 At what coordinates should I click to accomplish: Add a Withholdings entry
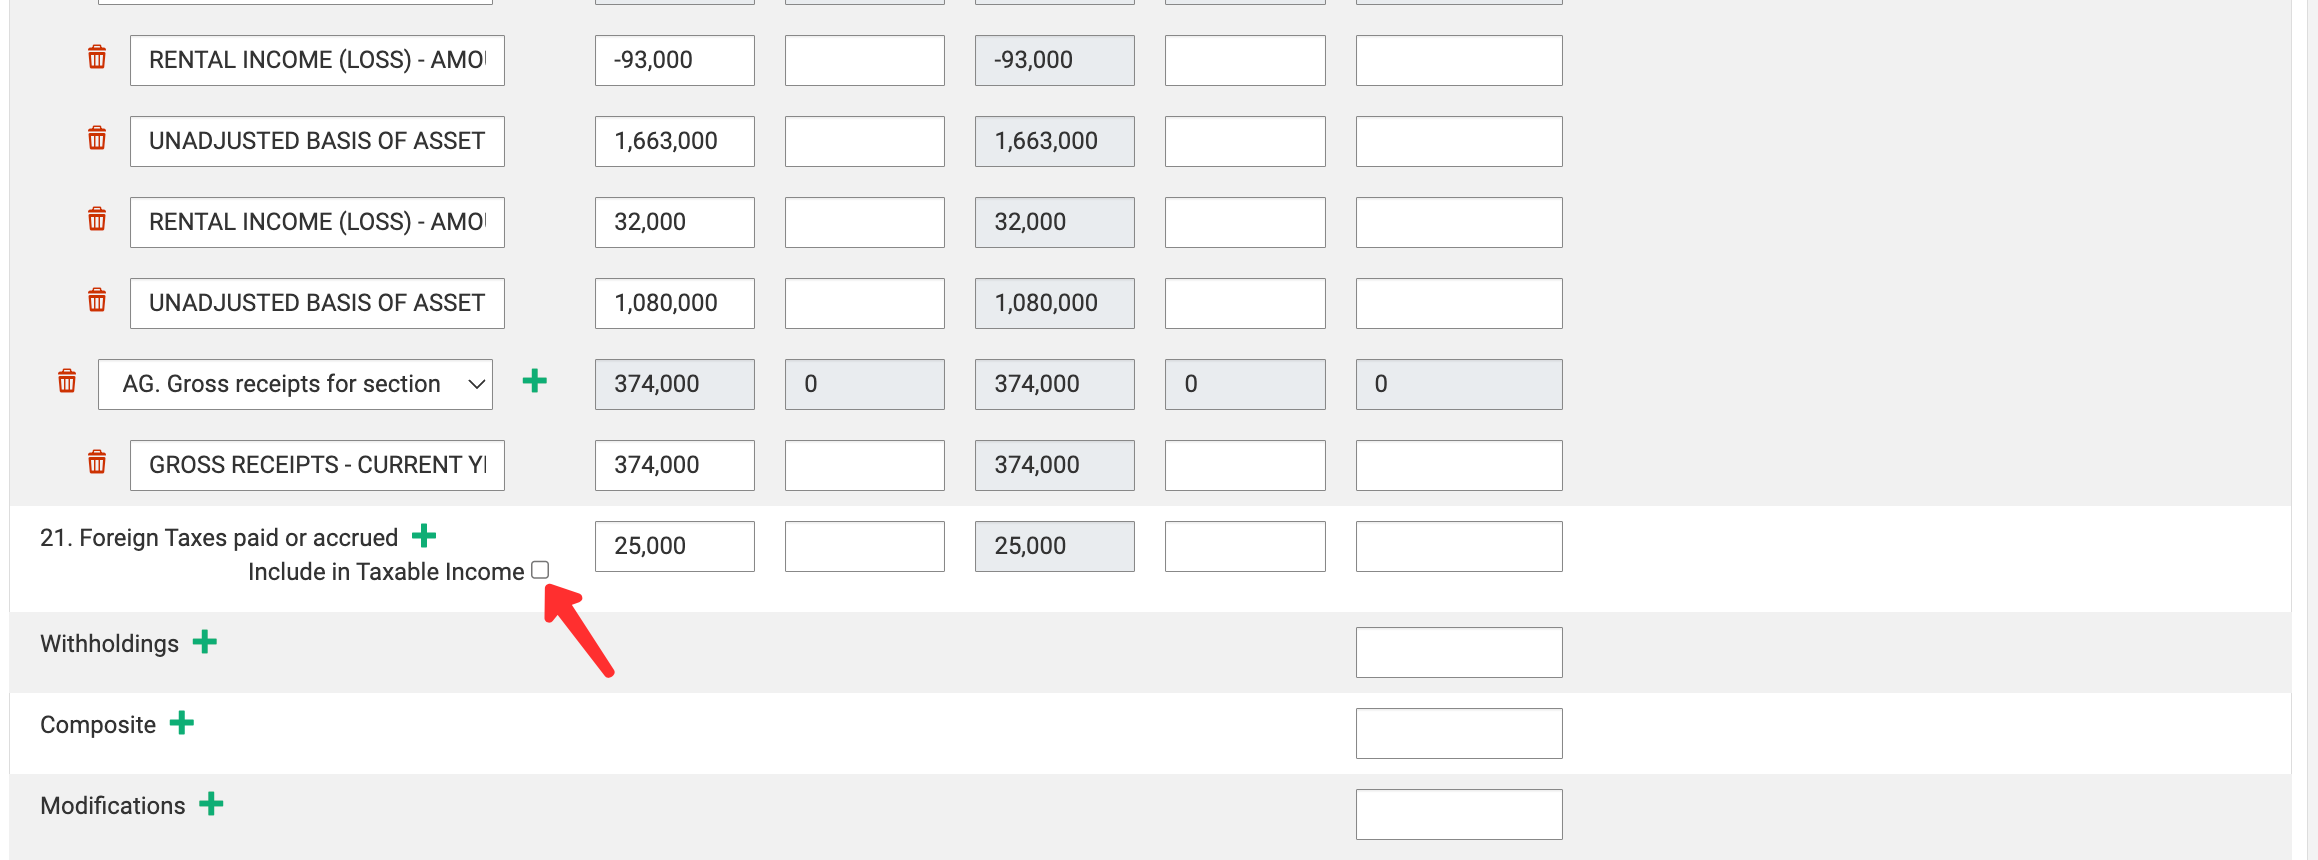(205, 642)
